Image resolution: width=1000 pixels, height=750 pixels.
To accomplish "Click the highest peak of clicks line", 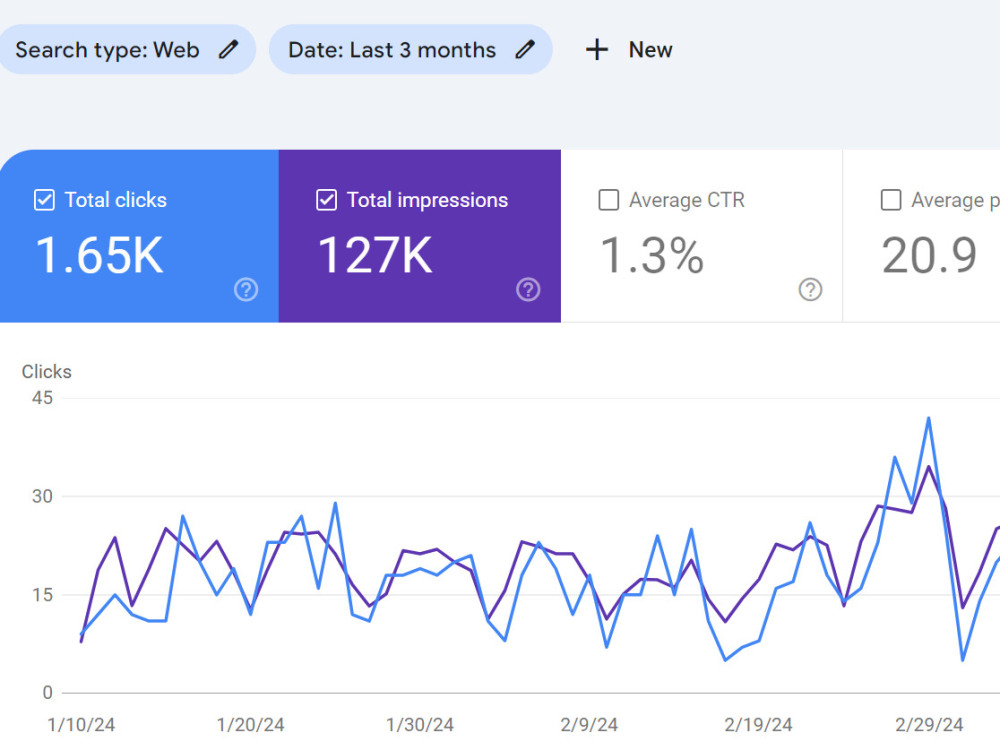I will pos(929,418).
